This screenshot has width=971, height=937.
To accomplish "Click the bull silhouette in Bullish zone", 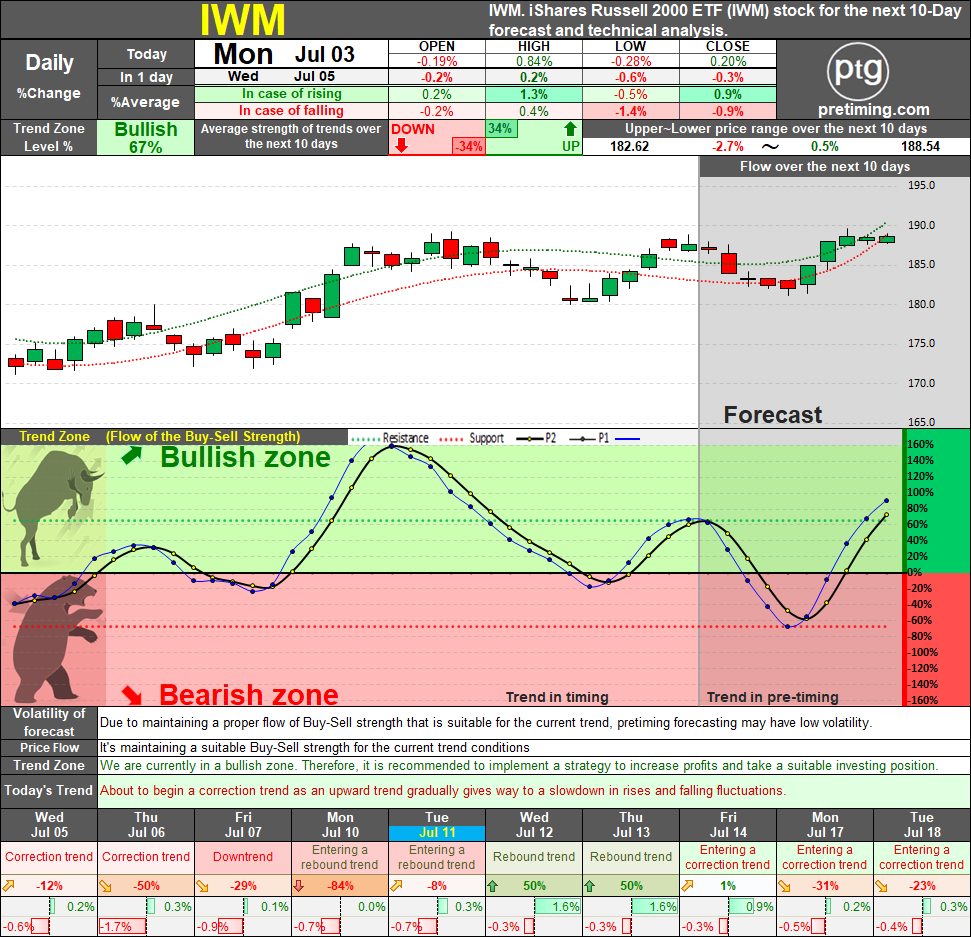I will click(53, 507).
